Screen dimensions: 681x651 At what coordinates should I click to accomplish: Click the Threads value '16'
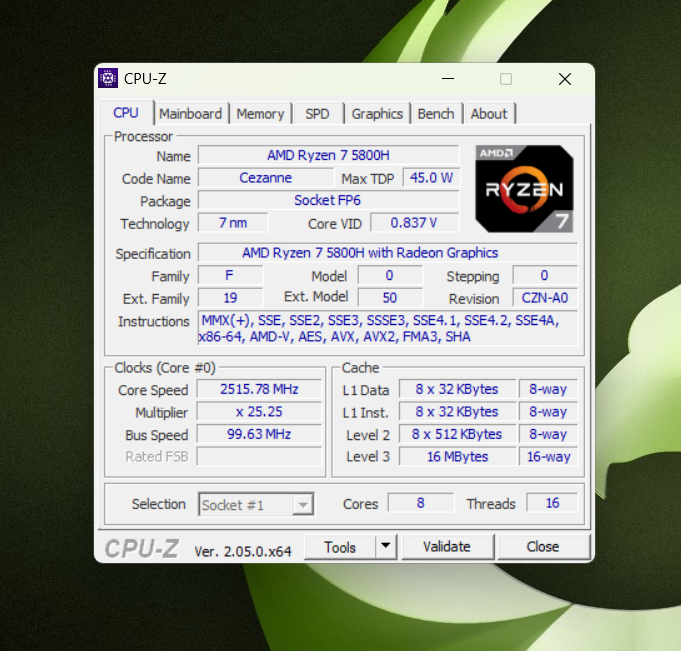[x=552, y=503]
